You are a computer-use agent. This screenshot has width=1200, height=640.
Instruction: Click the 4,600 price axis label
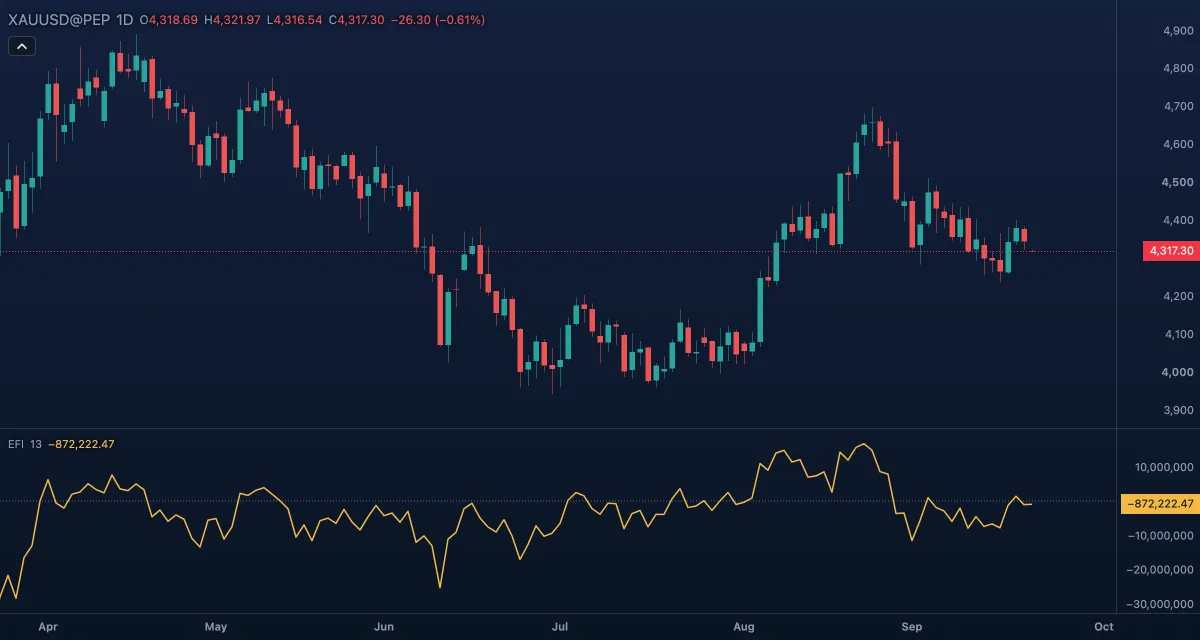1178,145
